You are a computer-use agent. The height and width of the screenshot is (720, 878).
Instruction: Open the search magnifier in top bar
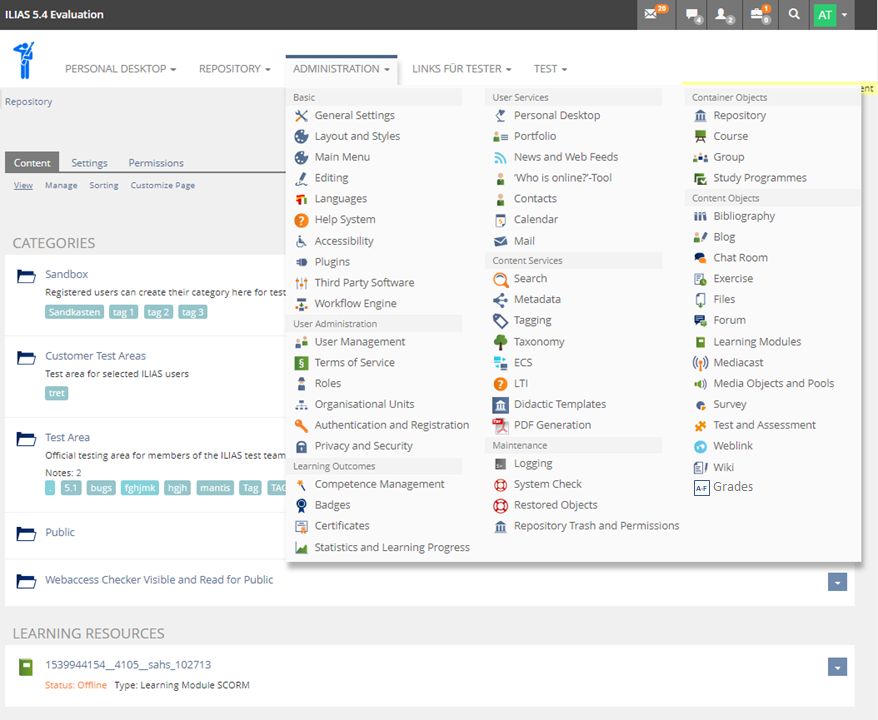tap(794, 15)
